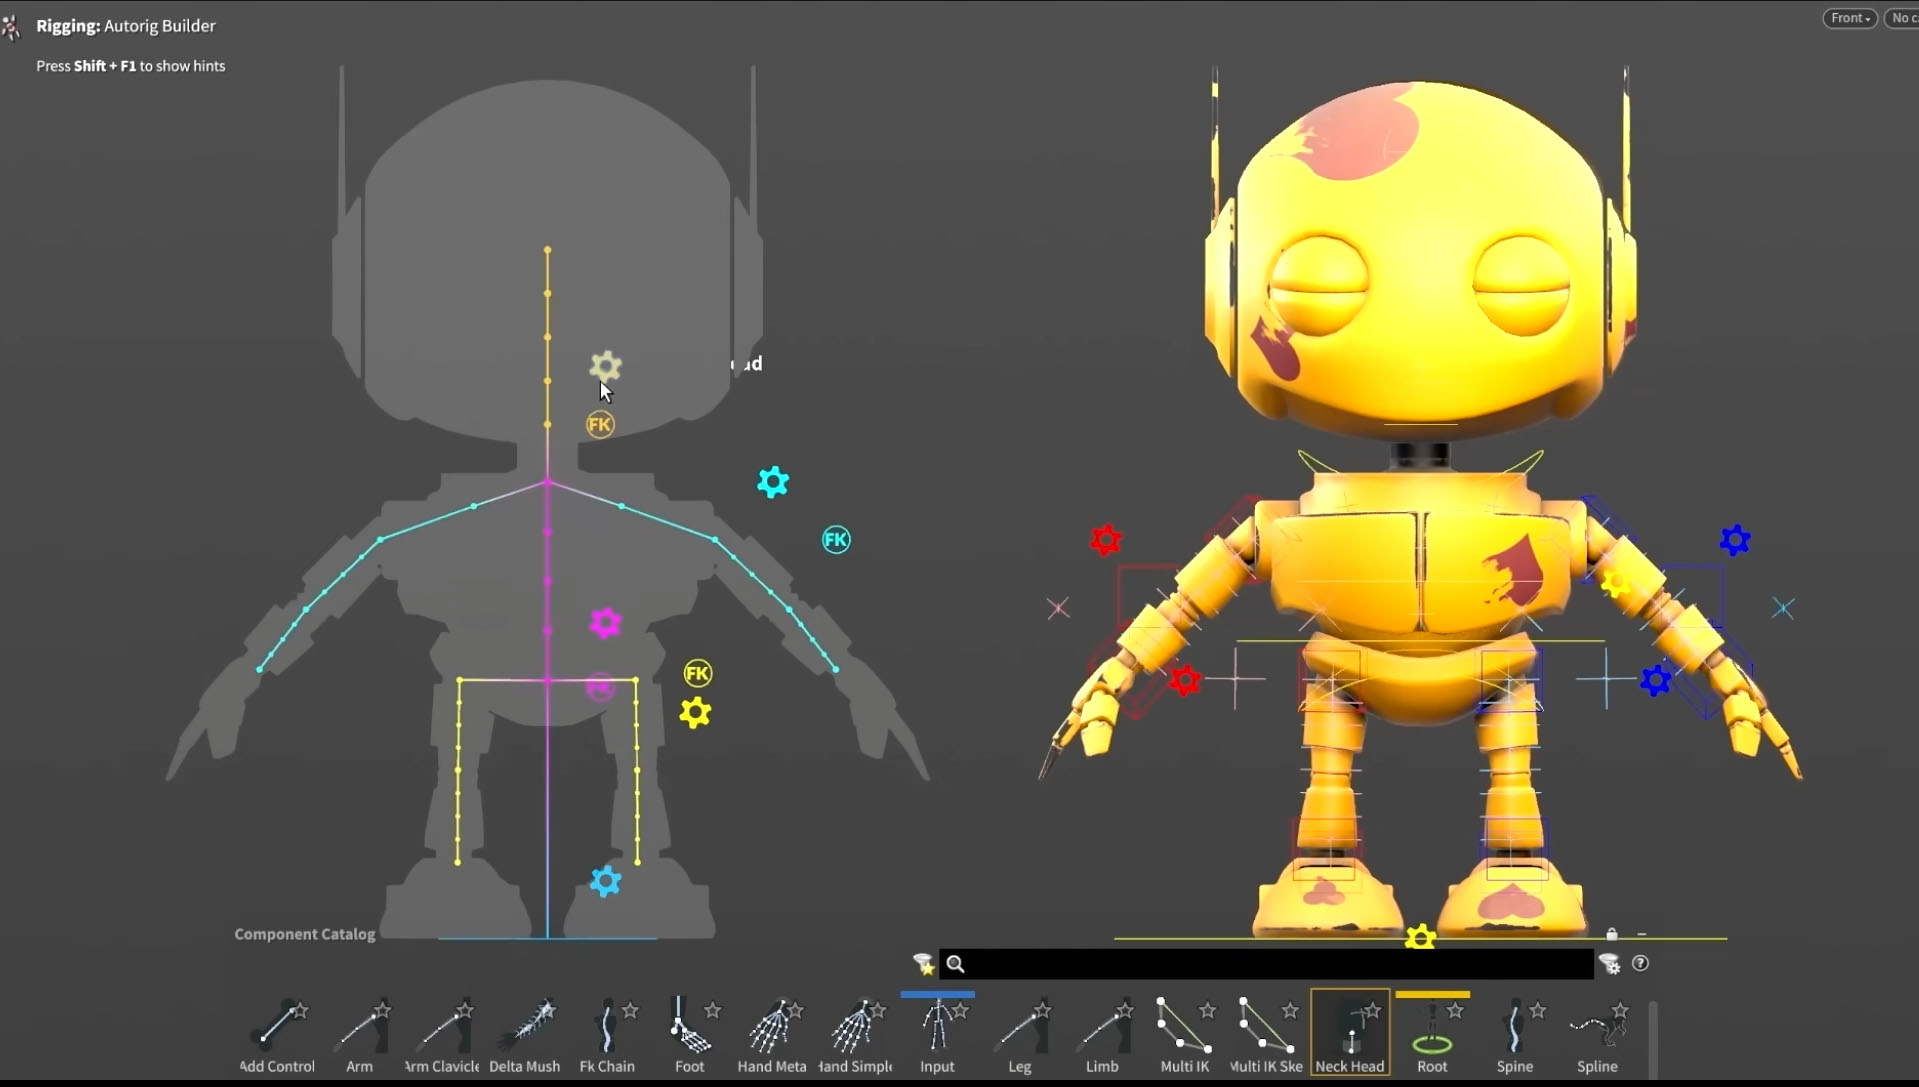Open catalog filter settings gear icon
The width and height of the screenshot is (1919, 1087).
click(1609, 963)
